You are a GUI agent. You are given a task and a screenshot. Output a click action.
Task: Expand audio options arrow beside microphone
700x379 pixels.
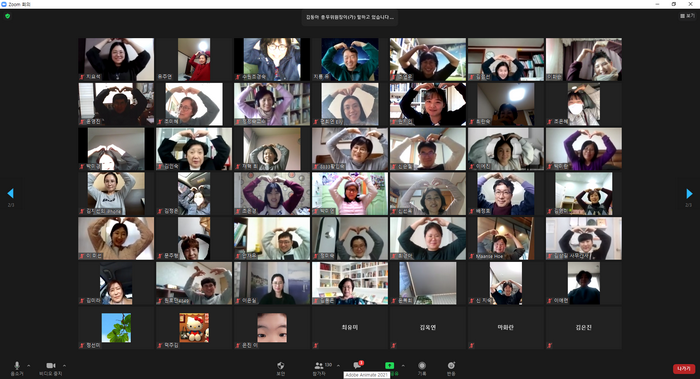[x=29, y=366]
